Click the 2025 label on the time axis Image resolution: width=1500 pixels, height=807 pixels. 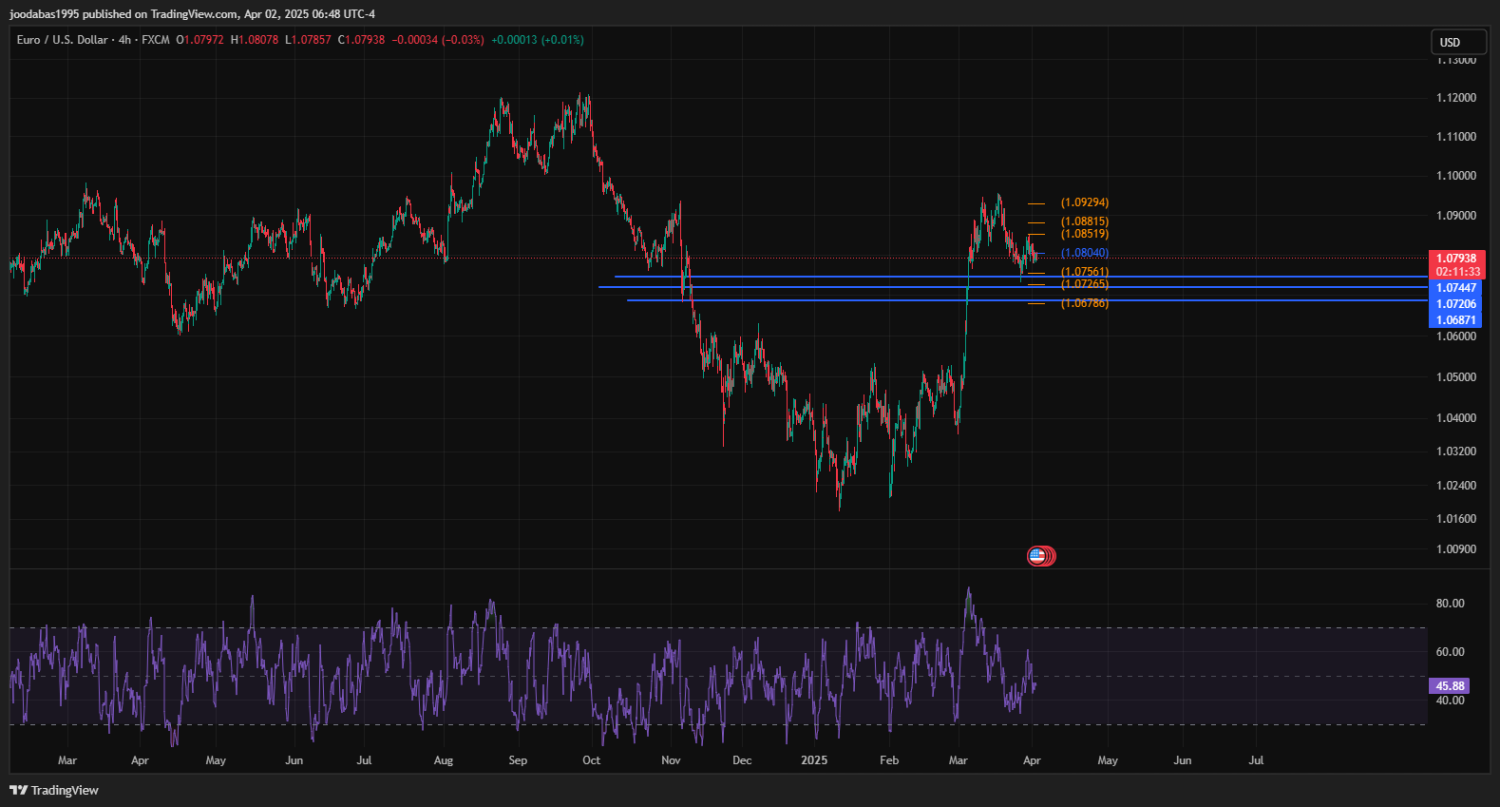[x=815, y=760]
